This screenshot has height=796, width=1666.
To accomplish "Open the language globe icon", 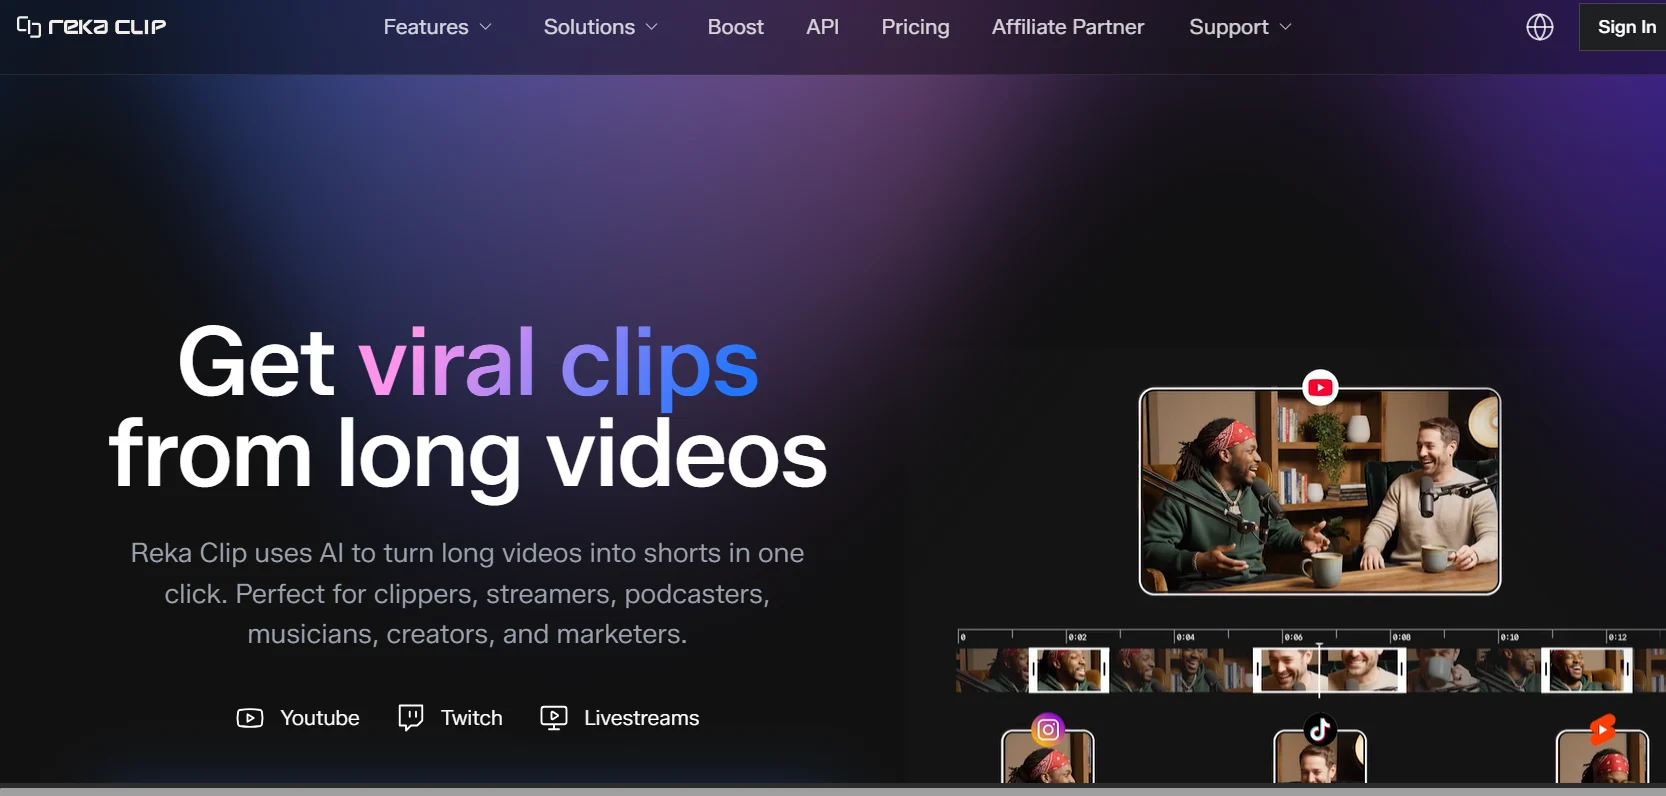I will pyautogui.click(x=1540, y=27).
